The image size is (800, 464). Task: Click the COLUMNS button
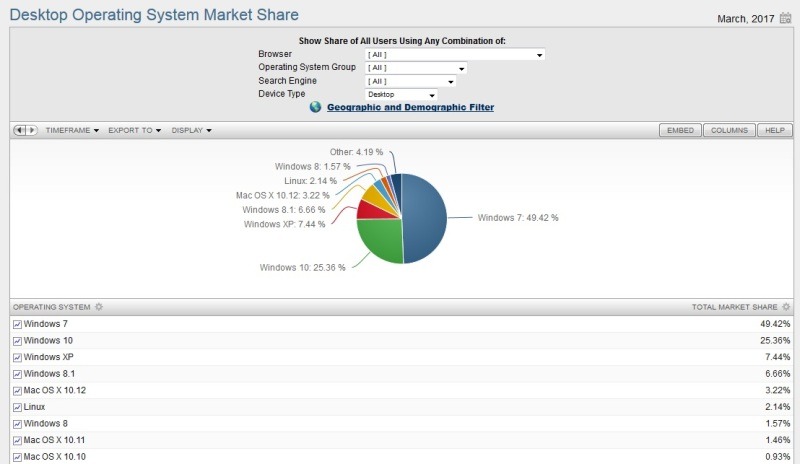pyautogui.click(x=730, y=130)
